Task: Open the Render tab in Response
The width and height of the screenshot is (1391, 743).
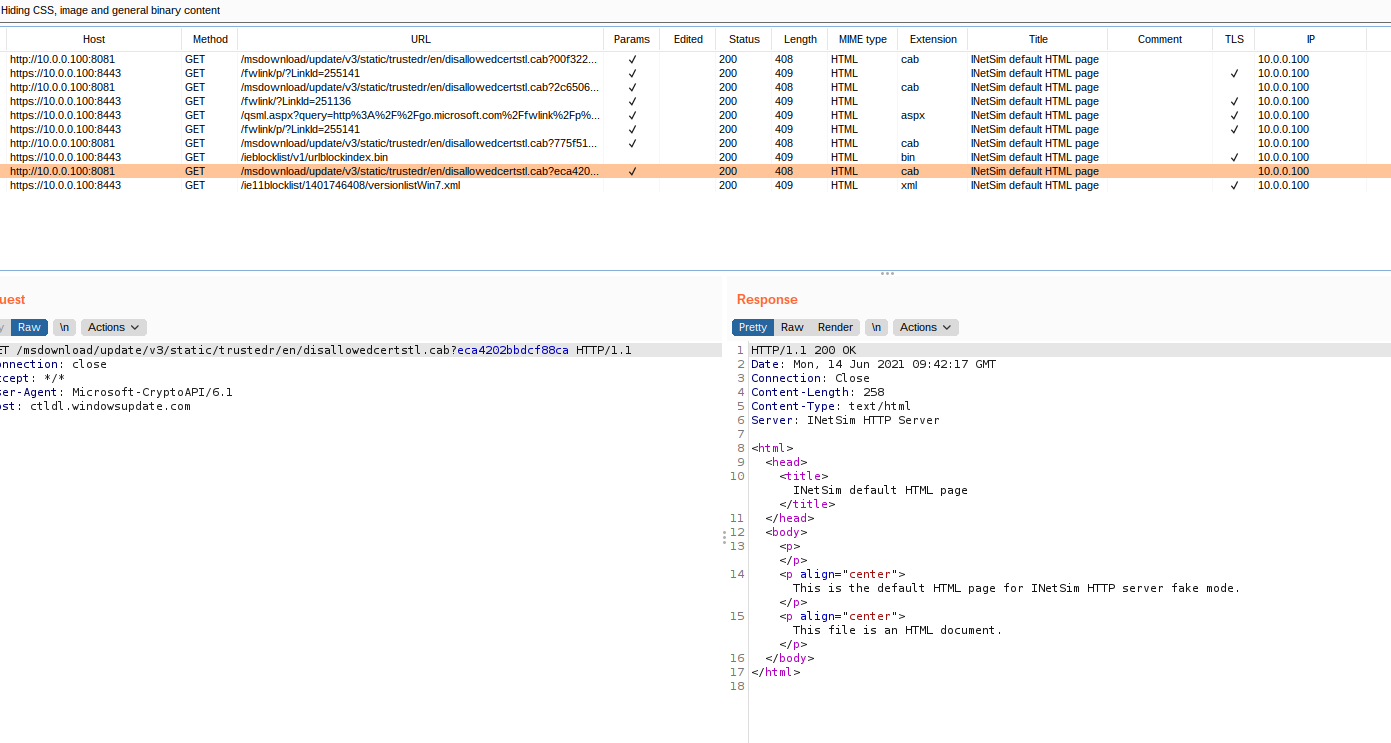Action: click(x=835, y=327)
